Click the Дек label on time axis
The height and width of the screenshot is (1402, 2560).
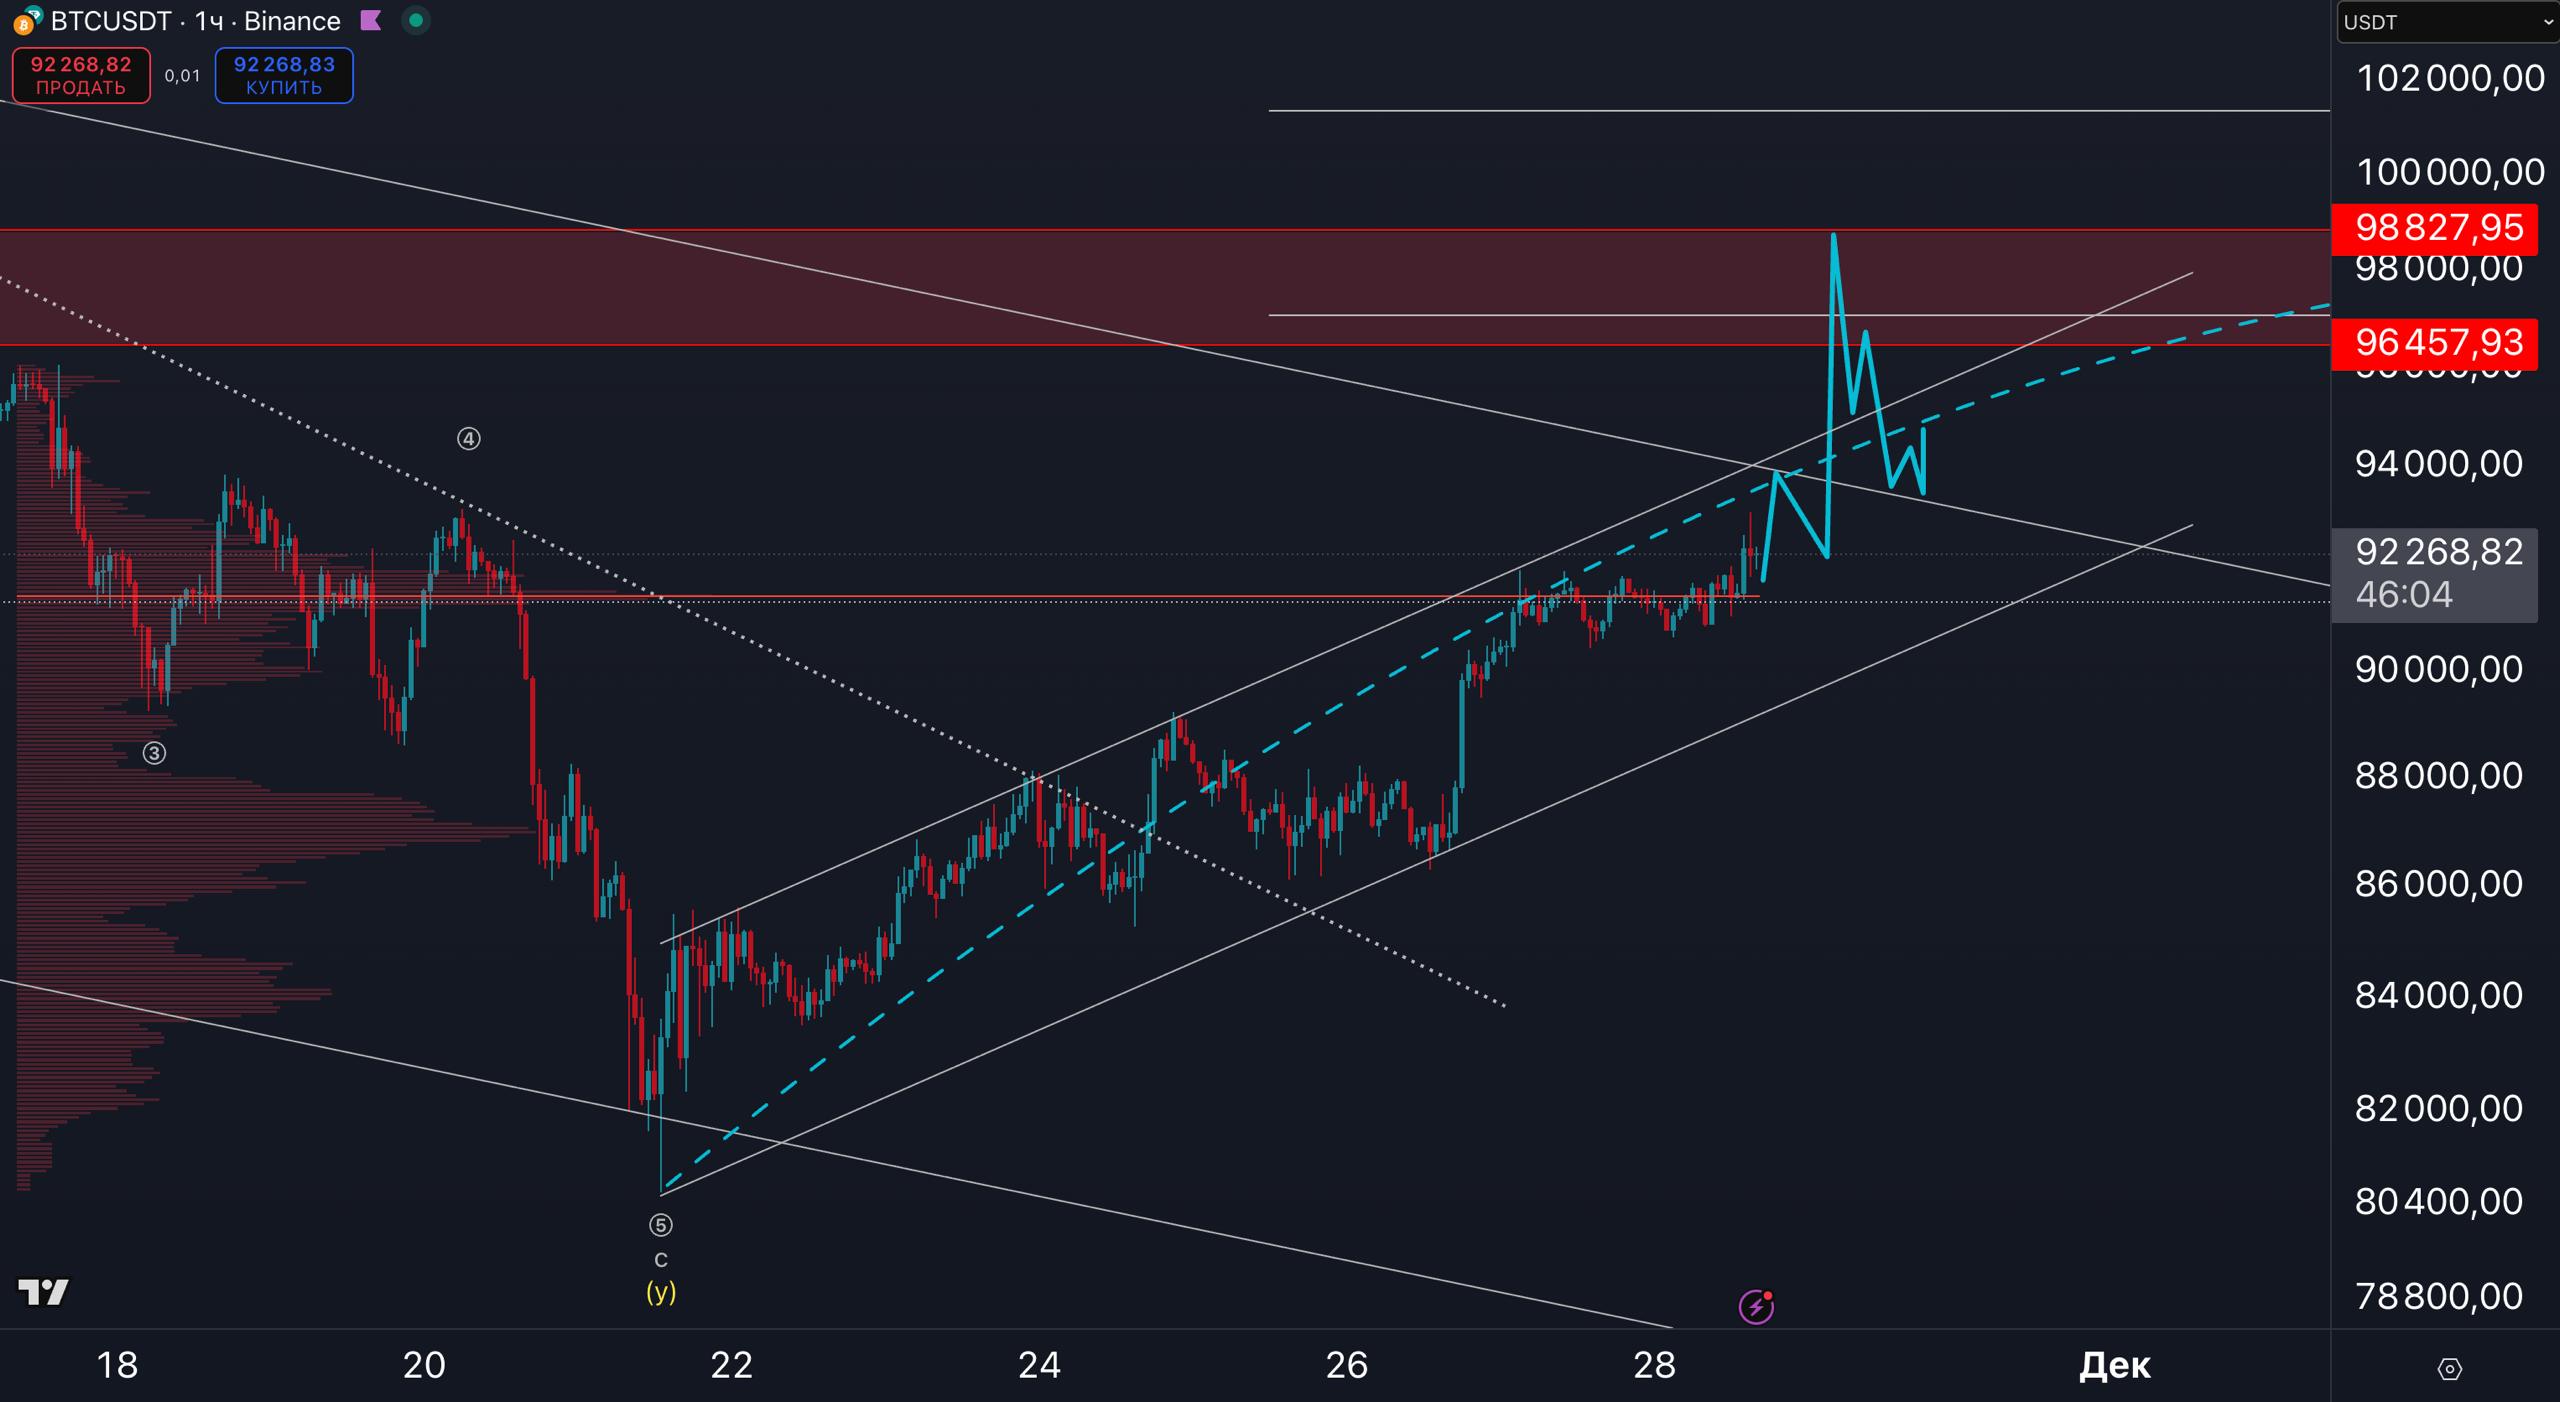pyautogui.click(x=2114, y=1366)
